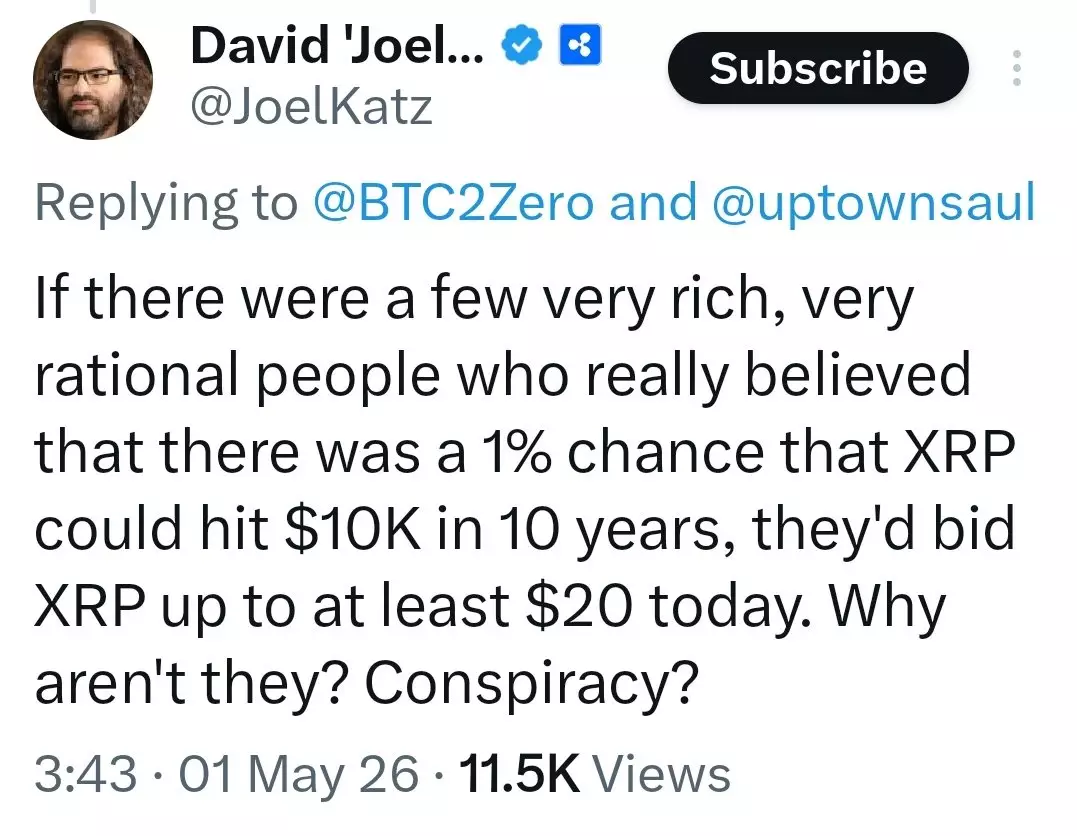Open the three-dot more options menu
Image resolution: width=1077 pixels, height=836 pixels.
click(1017, 68)
